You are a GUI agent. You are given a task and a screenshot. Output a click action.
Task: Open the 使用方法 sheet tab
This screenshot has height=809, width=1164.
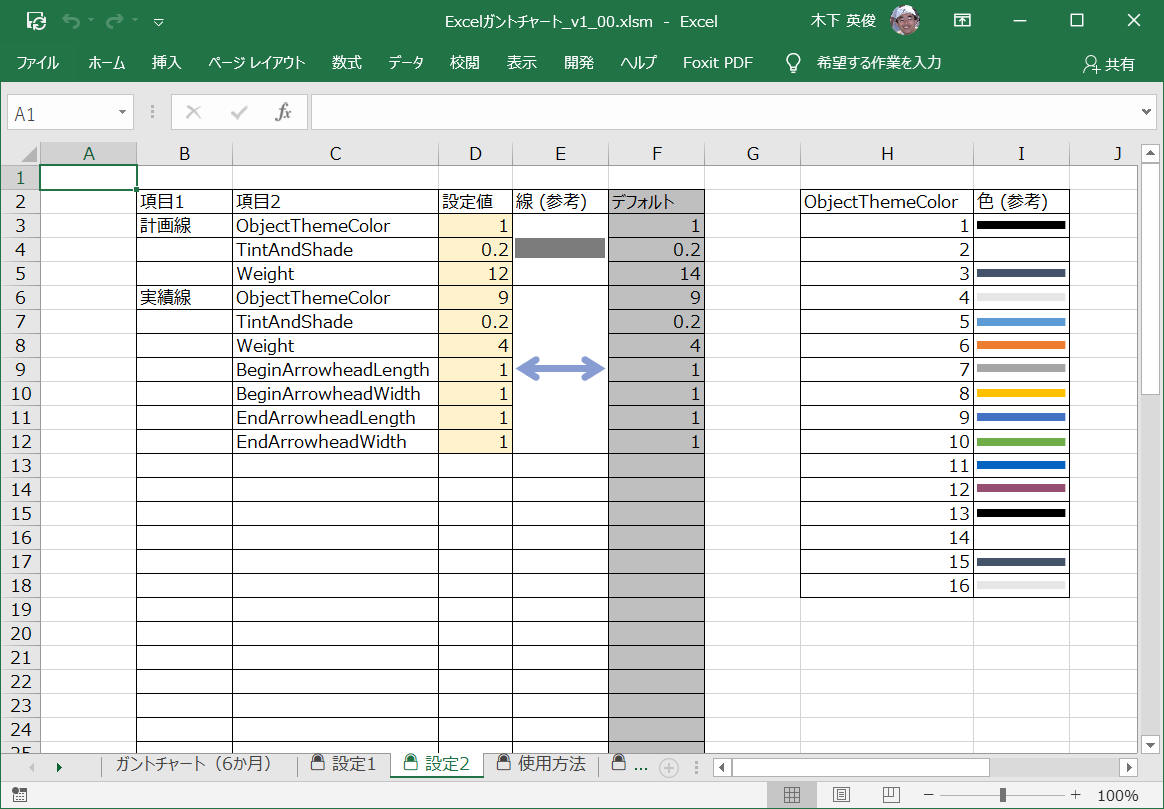point(541,765)
